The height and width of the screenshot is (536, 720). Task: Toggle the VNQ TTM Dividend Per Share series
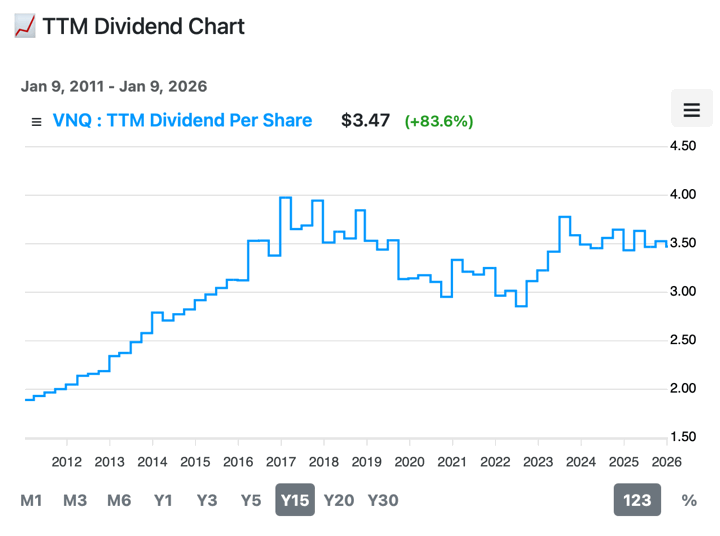click(x=182, y=121)
